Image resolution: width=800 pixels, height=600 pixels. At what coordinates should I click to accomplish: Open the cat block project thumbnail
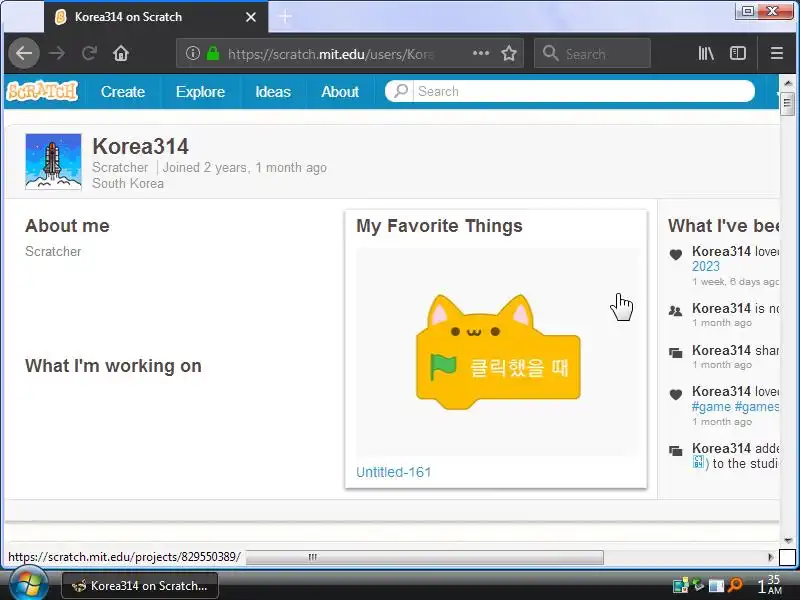pos(496,352)
